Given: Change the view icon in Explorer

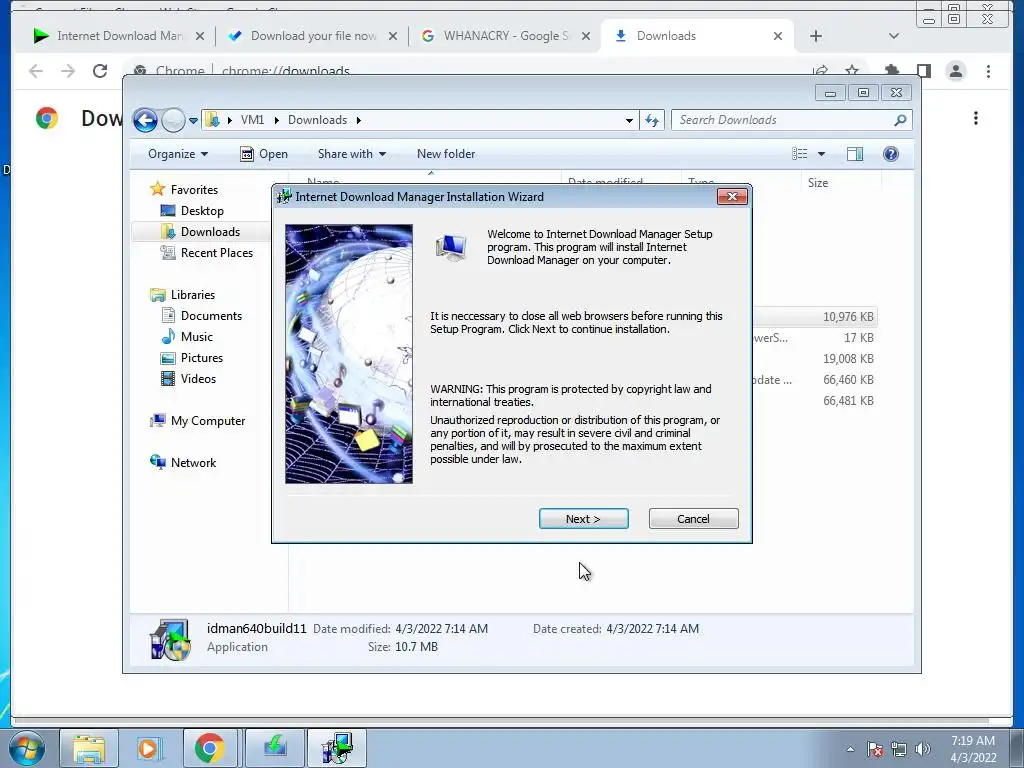Looking at the screenshot, I should [x=799, y=154].
